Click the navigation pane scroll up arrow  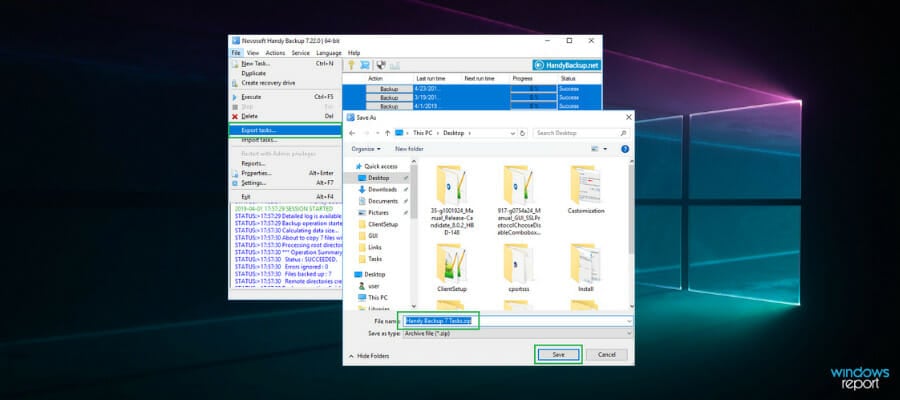click(x=414, y=164)
